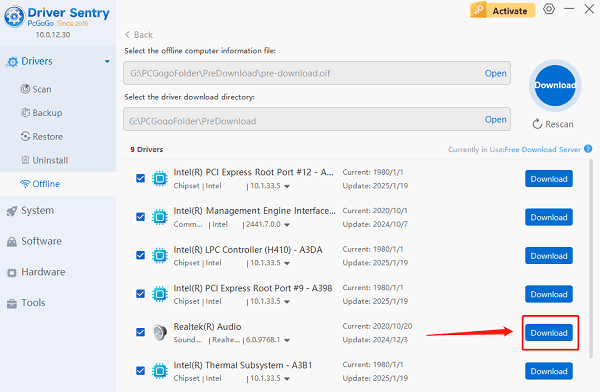Screen dimensions: 600x392
Task: Click chip icon of Root Port #9
Action: [160, 294]
